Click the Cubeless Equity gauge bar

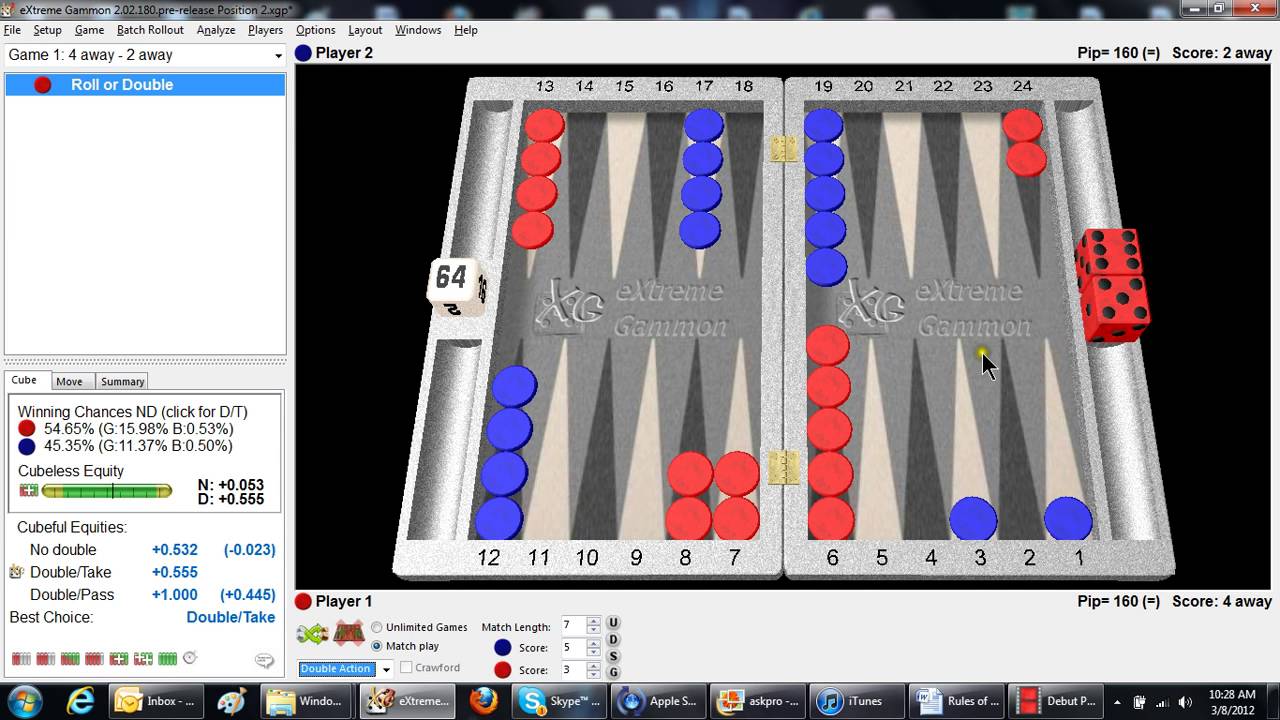[x=106, y=491]
